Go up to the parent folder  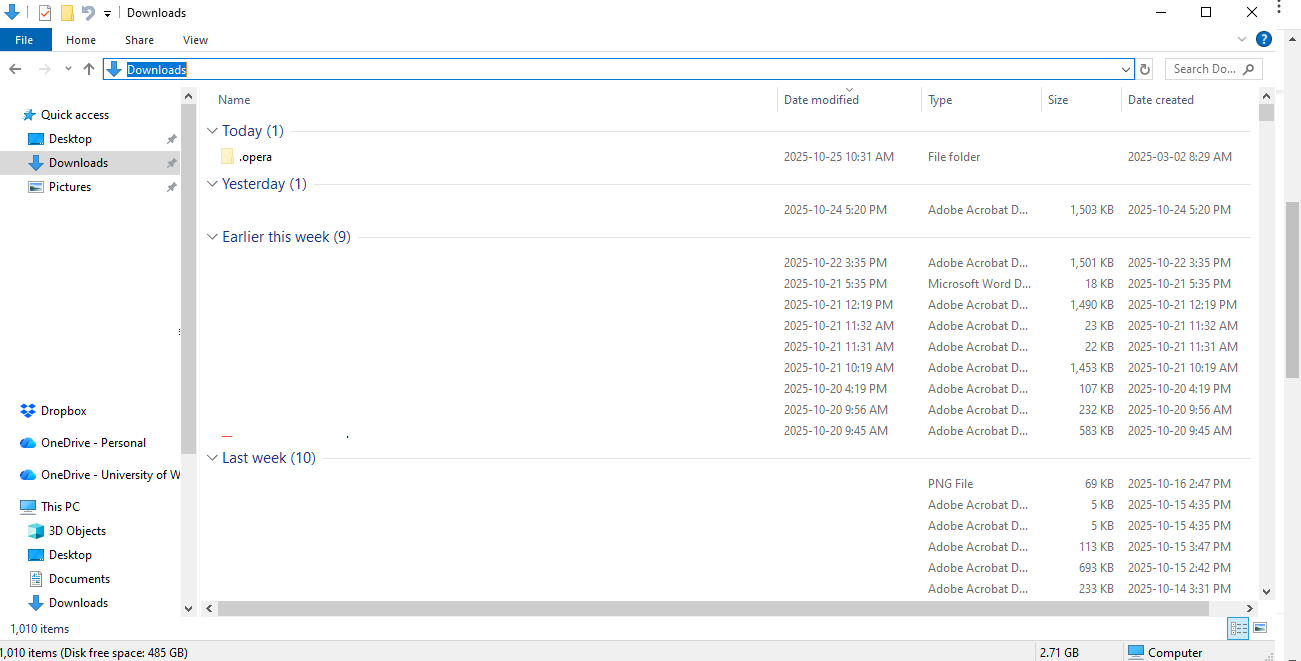[x=88, y=69]
